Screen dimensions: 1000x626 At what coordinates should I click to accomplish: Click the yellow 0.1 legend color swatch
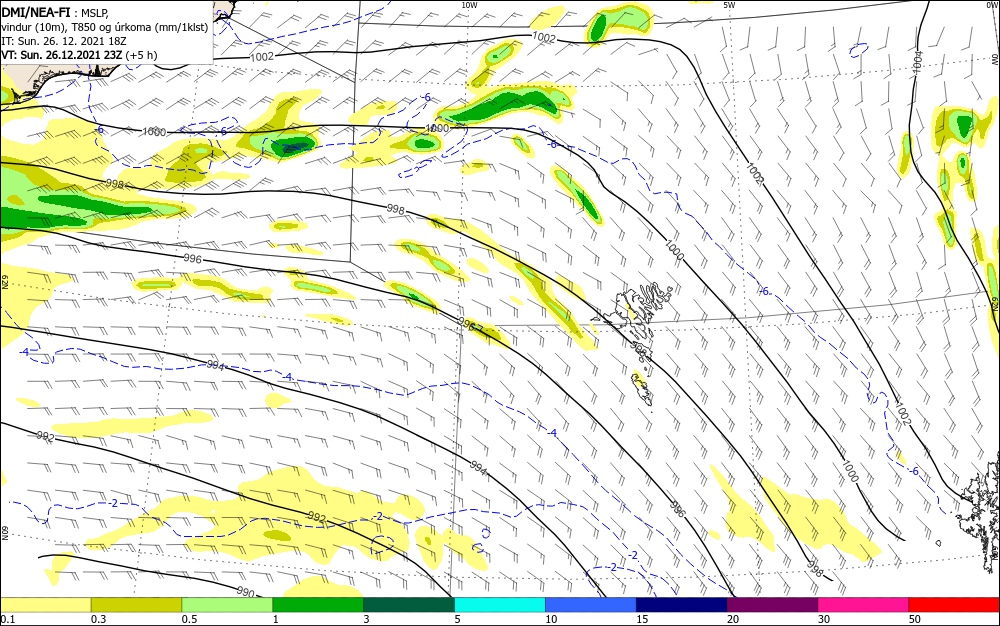tap(45, 605)
